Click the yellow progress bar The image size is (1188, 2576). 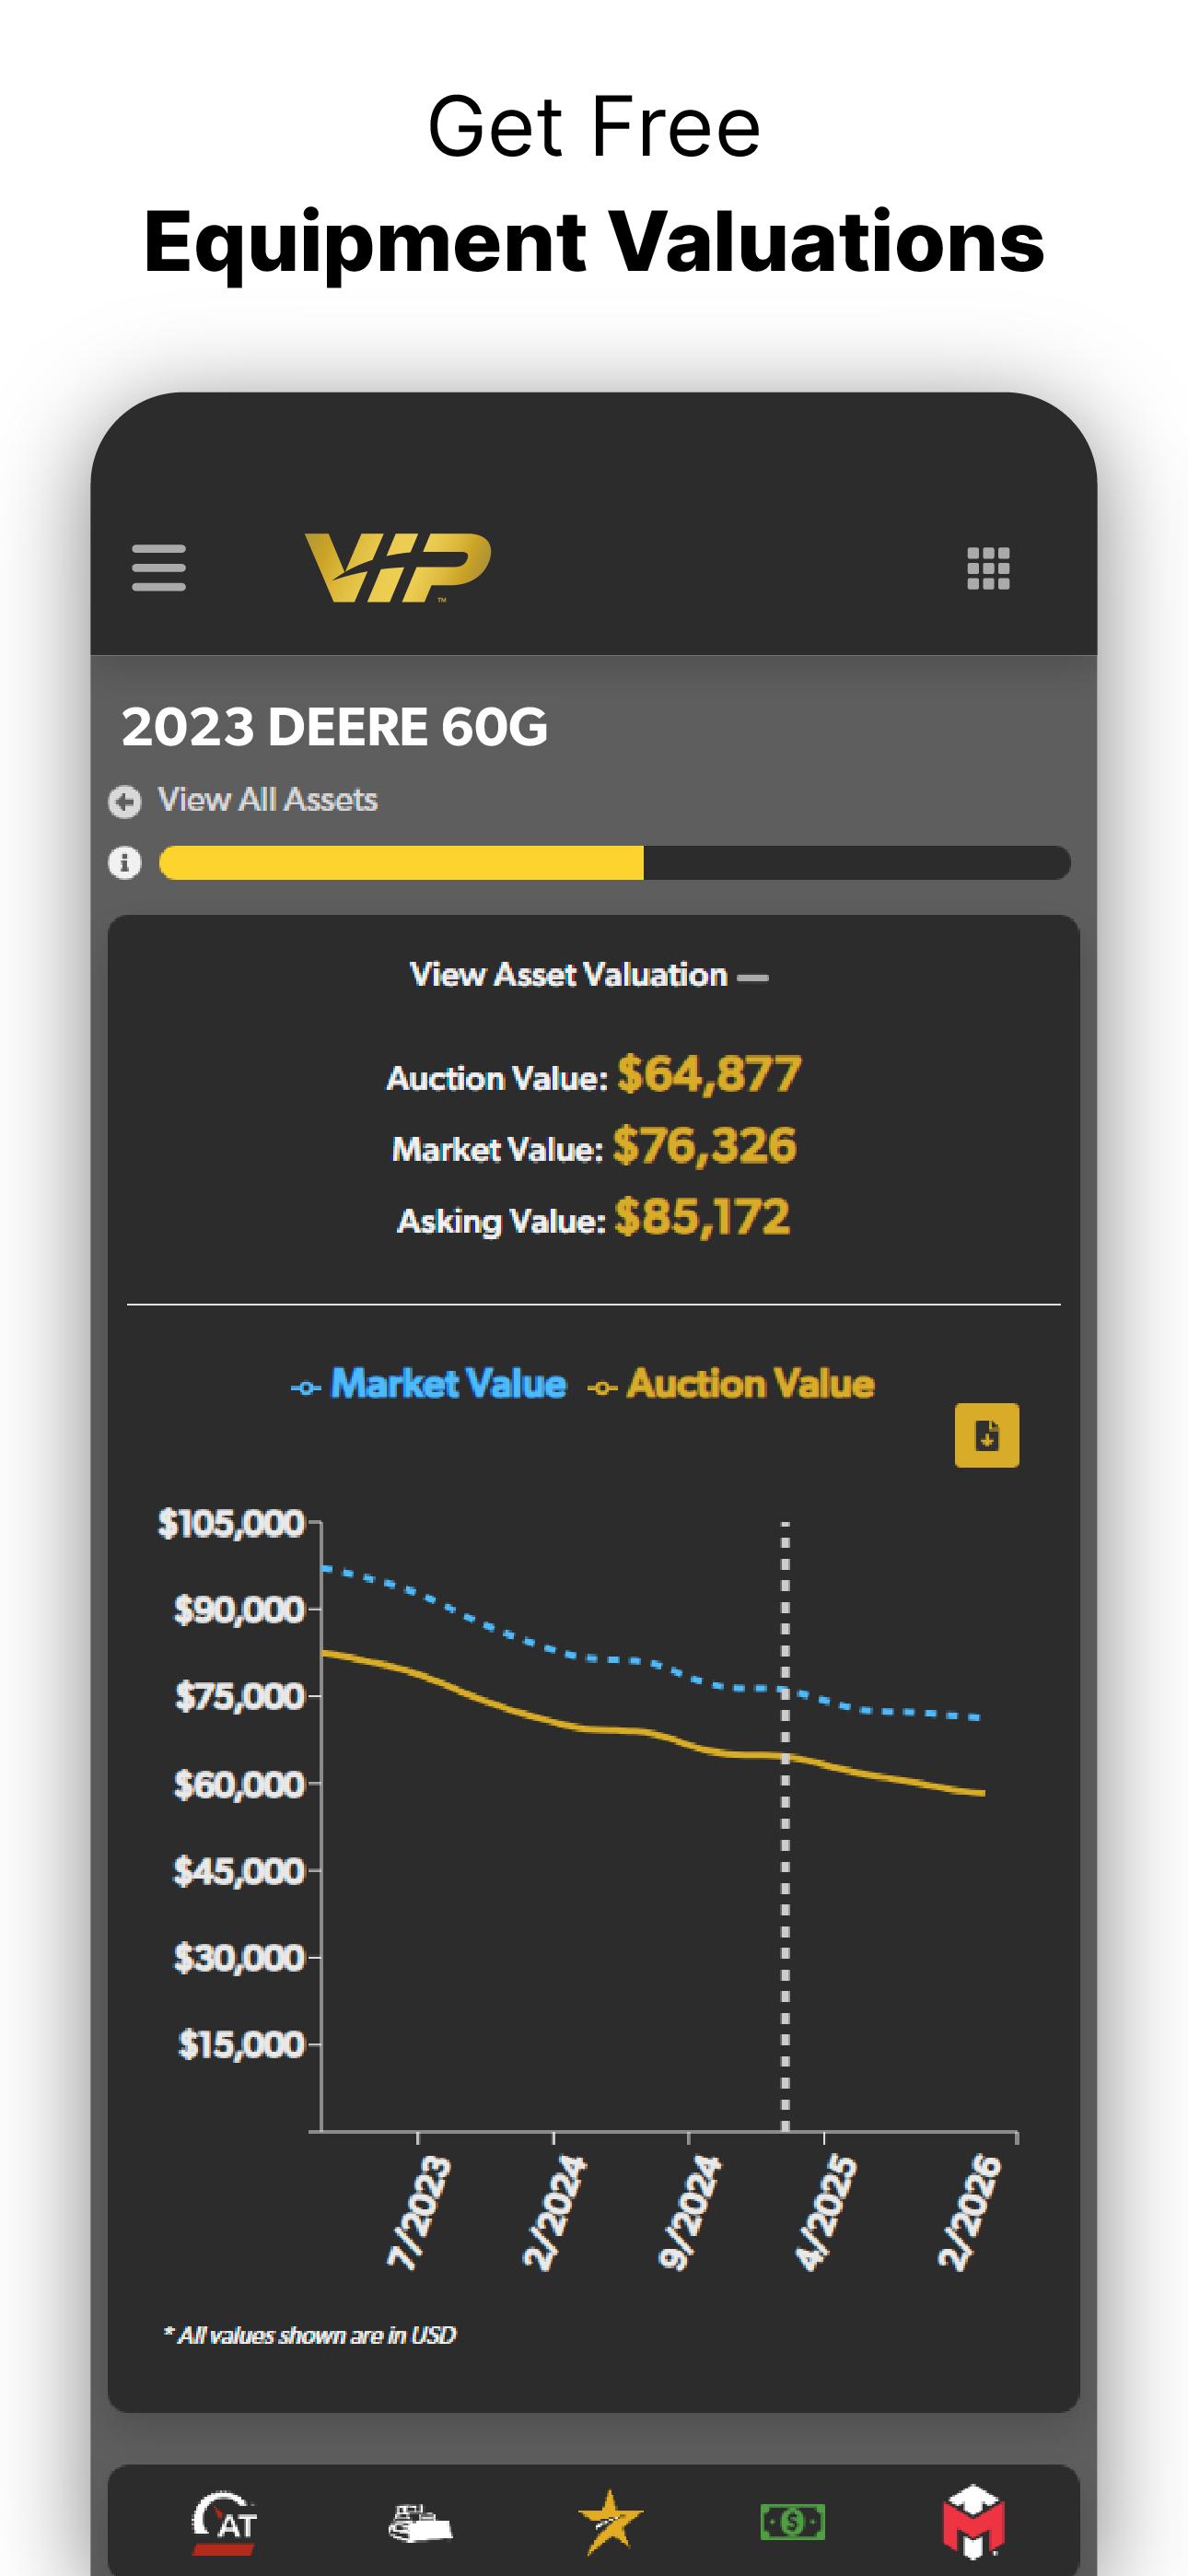click(x=400, y=862)
